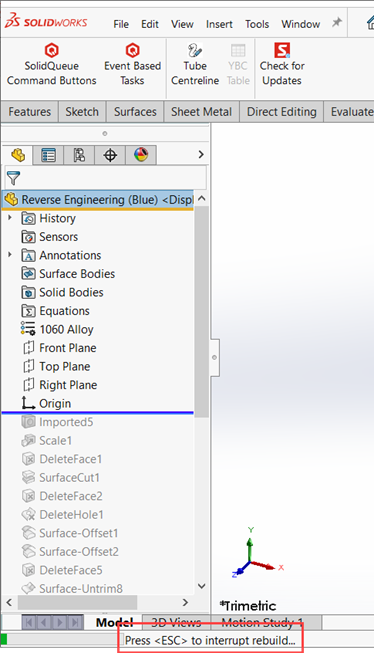
Task: Expand the Annotations folder
Action: coord(10,254)
